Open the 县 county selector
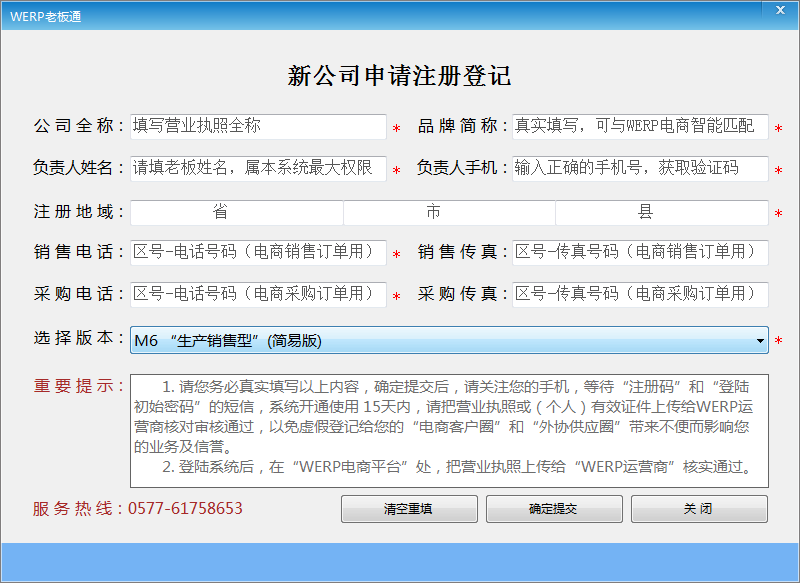 pos(662,212)
